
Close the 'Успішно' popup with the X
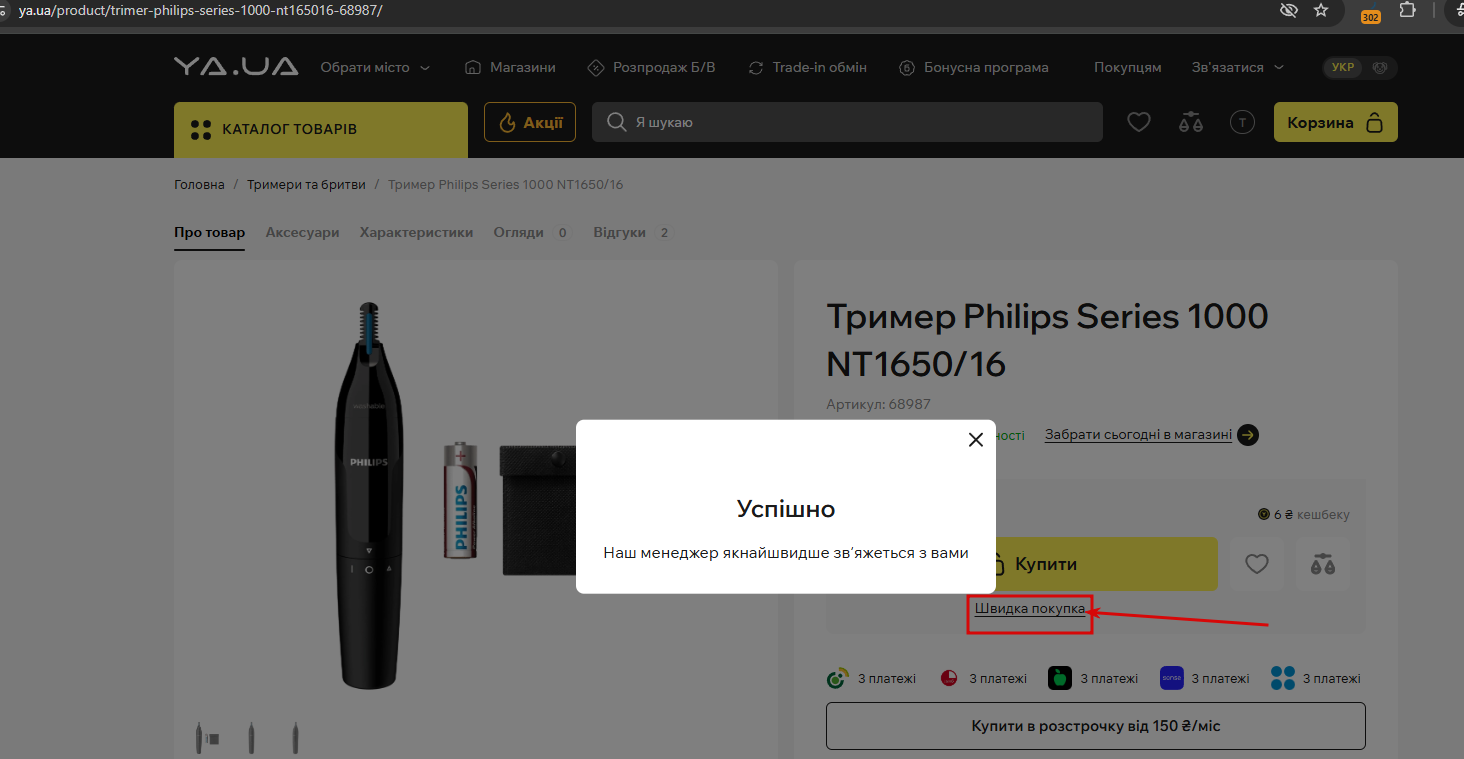pos(976,440)
